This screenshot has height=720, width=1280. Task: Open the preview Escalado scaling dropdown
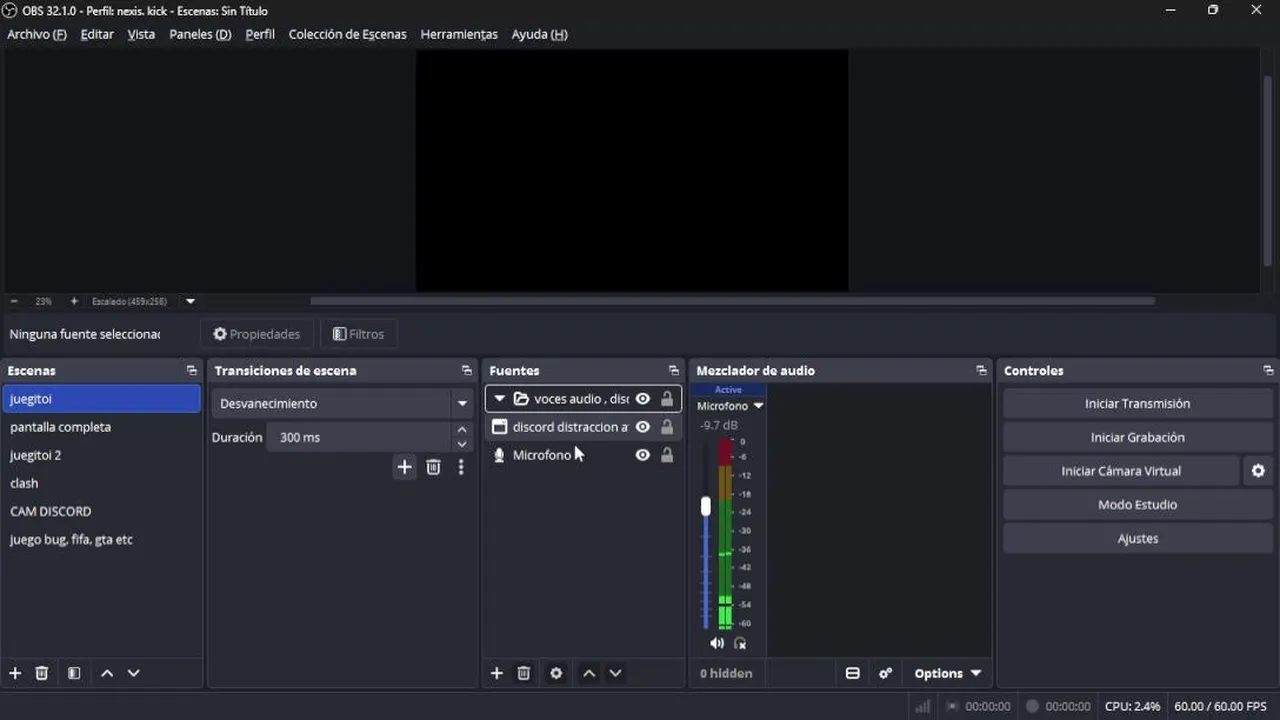(x=190, y=301)
